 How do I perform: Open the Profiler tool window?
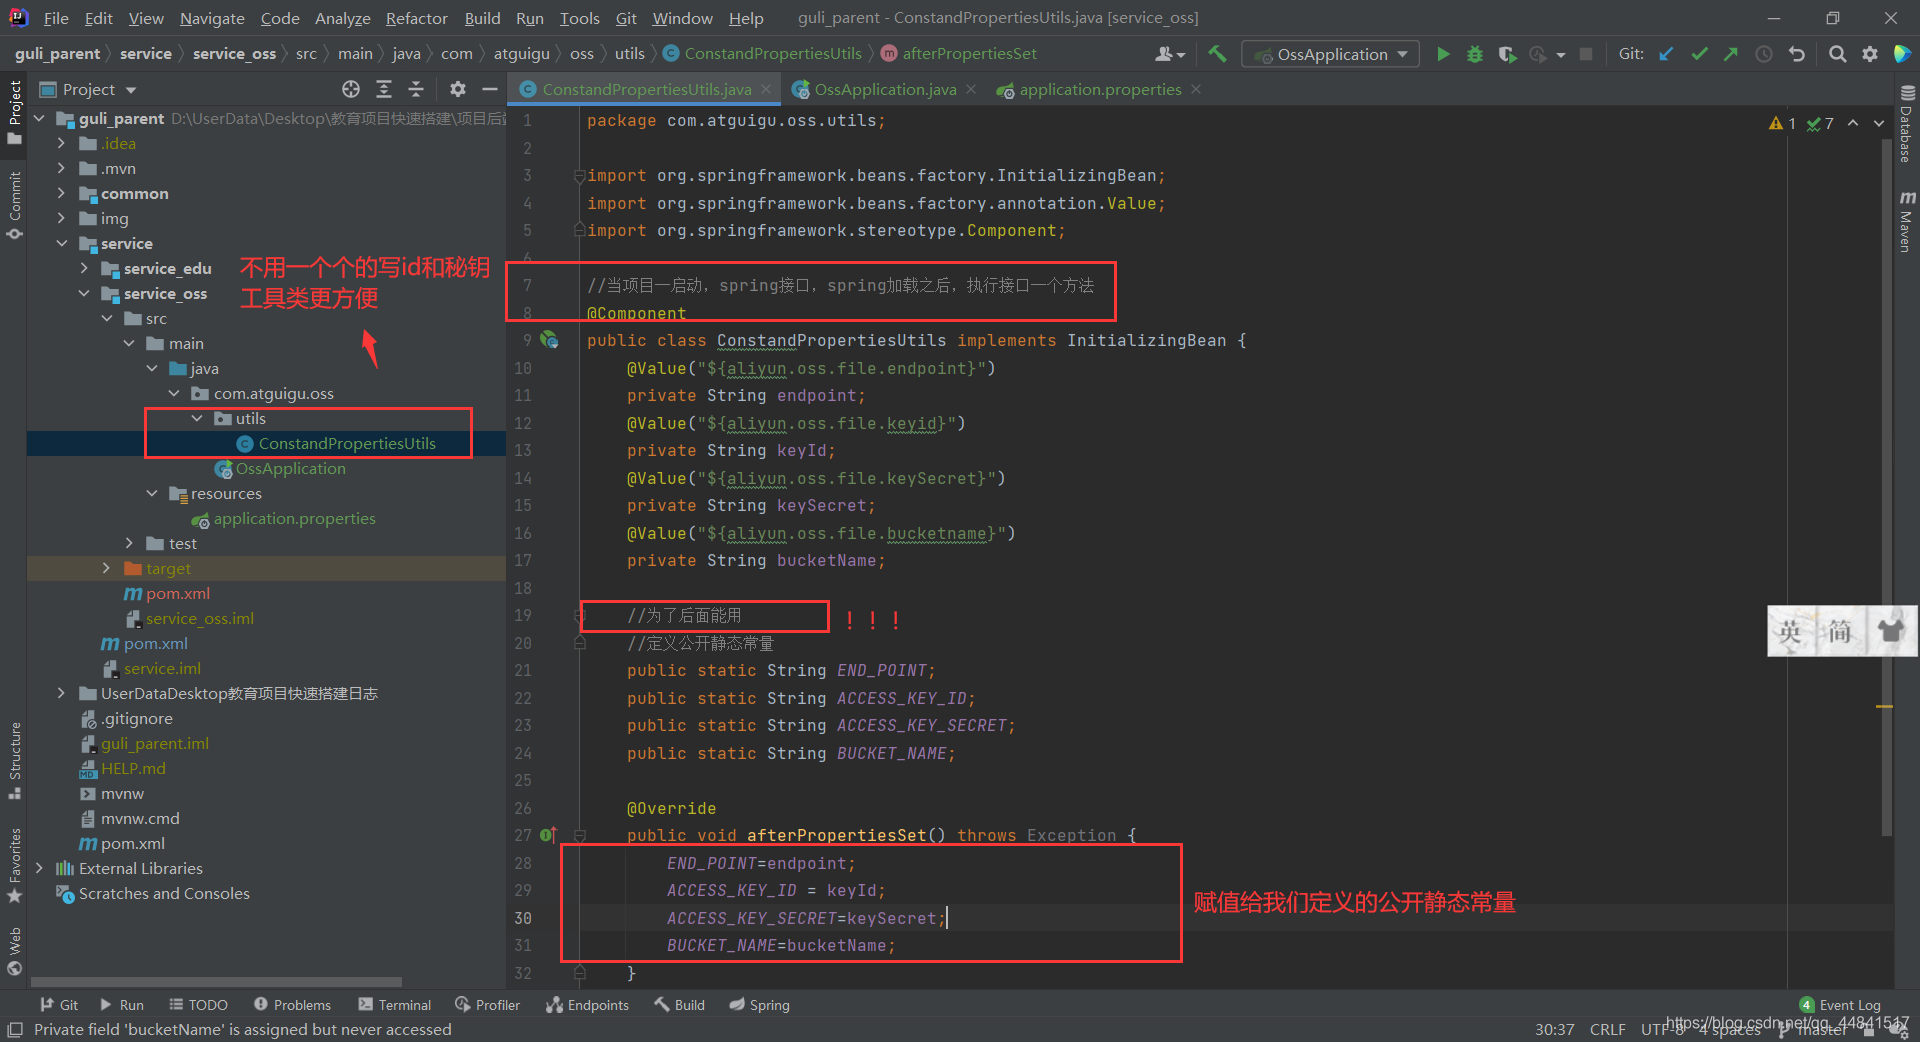coord(487,1005)
